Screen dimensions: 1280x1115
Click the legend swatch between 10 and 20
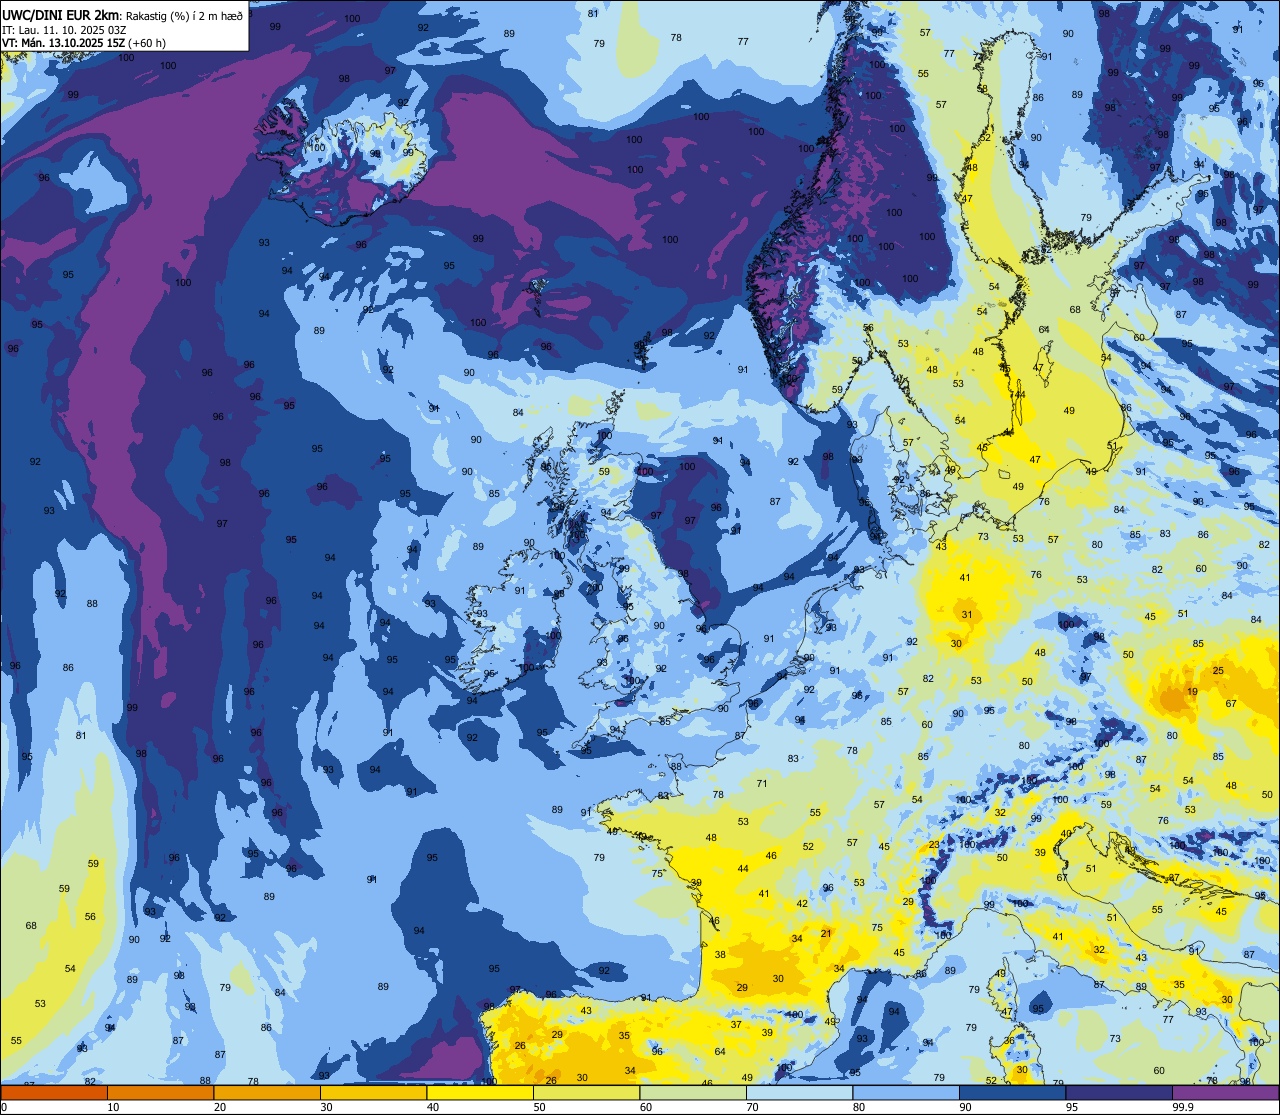[x=160, y=1092]
